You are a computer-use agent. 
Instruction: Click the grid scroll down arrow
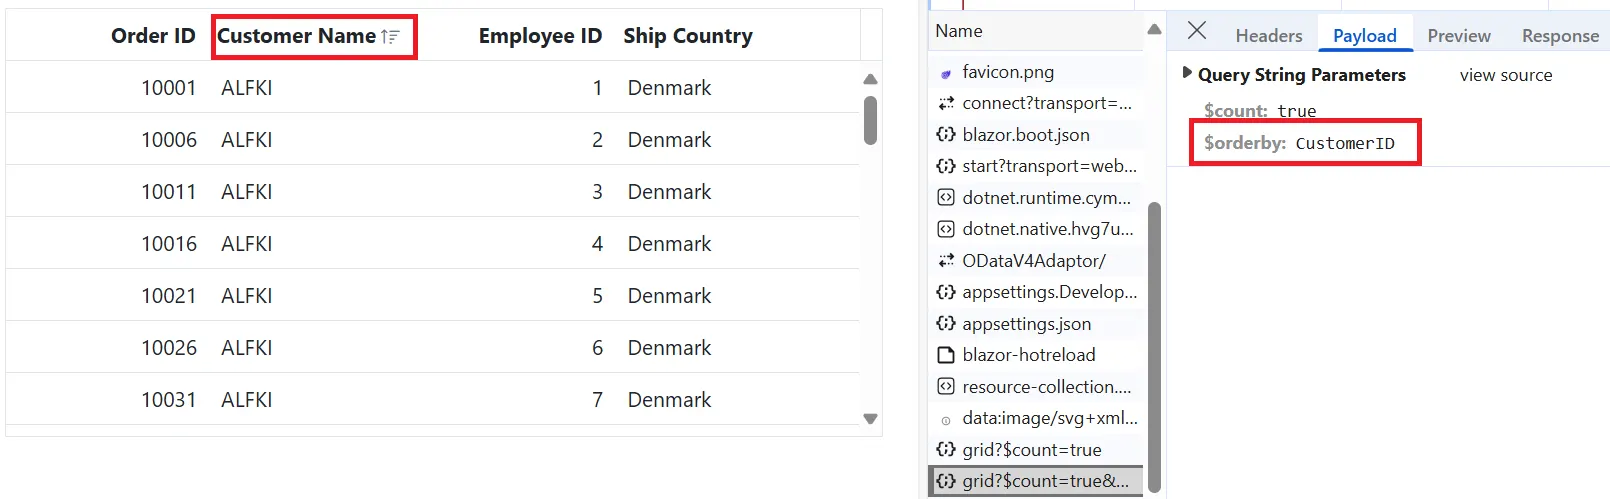(x=870, y=419)
